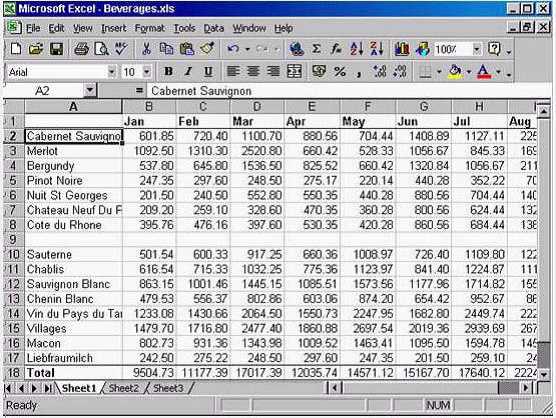This screenshot has width=556, height=418.
Task: Select the Cut scissors icon
Action: 146,49
